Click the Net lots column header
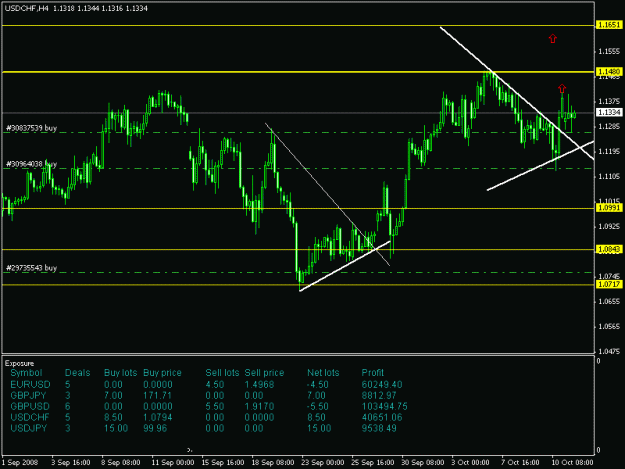 [x=323, y=373]
